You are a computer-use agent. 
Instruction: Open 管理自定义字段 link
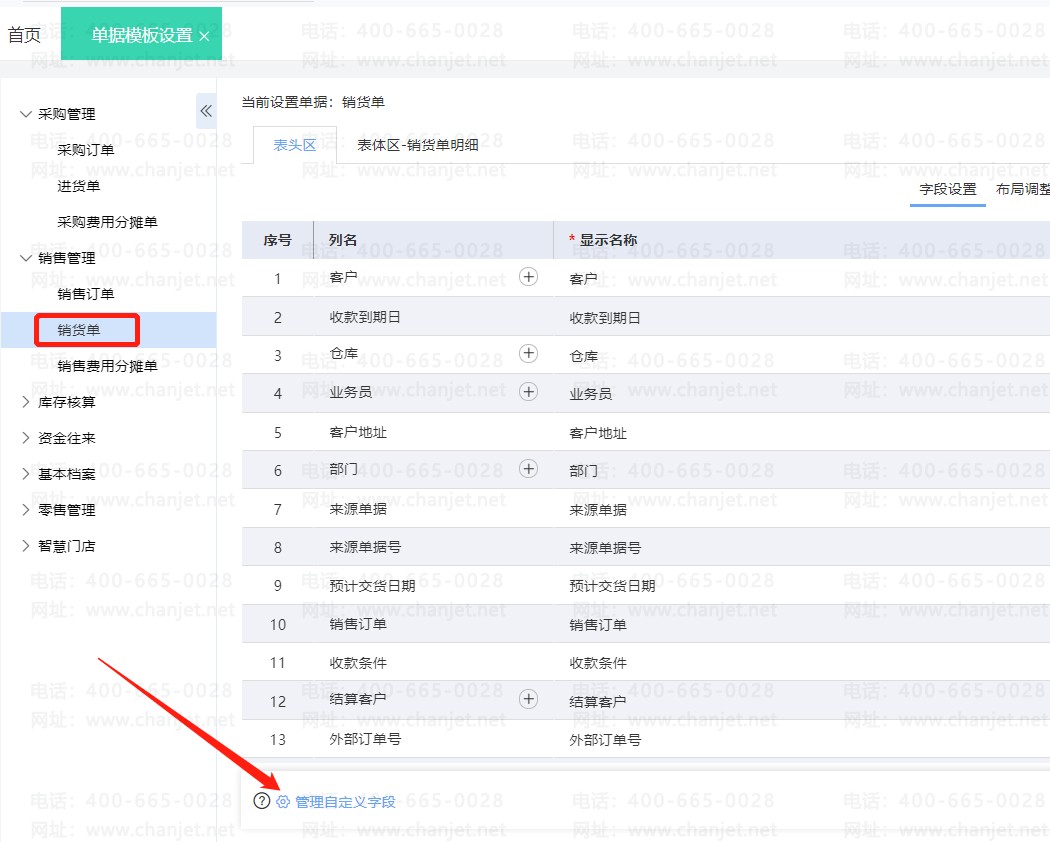tap(346, 802)
